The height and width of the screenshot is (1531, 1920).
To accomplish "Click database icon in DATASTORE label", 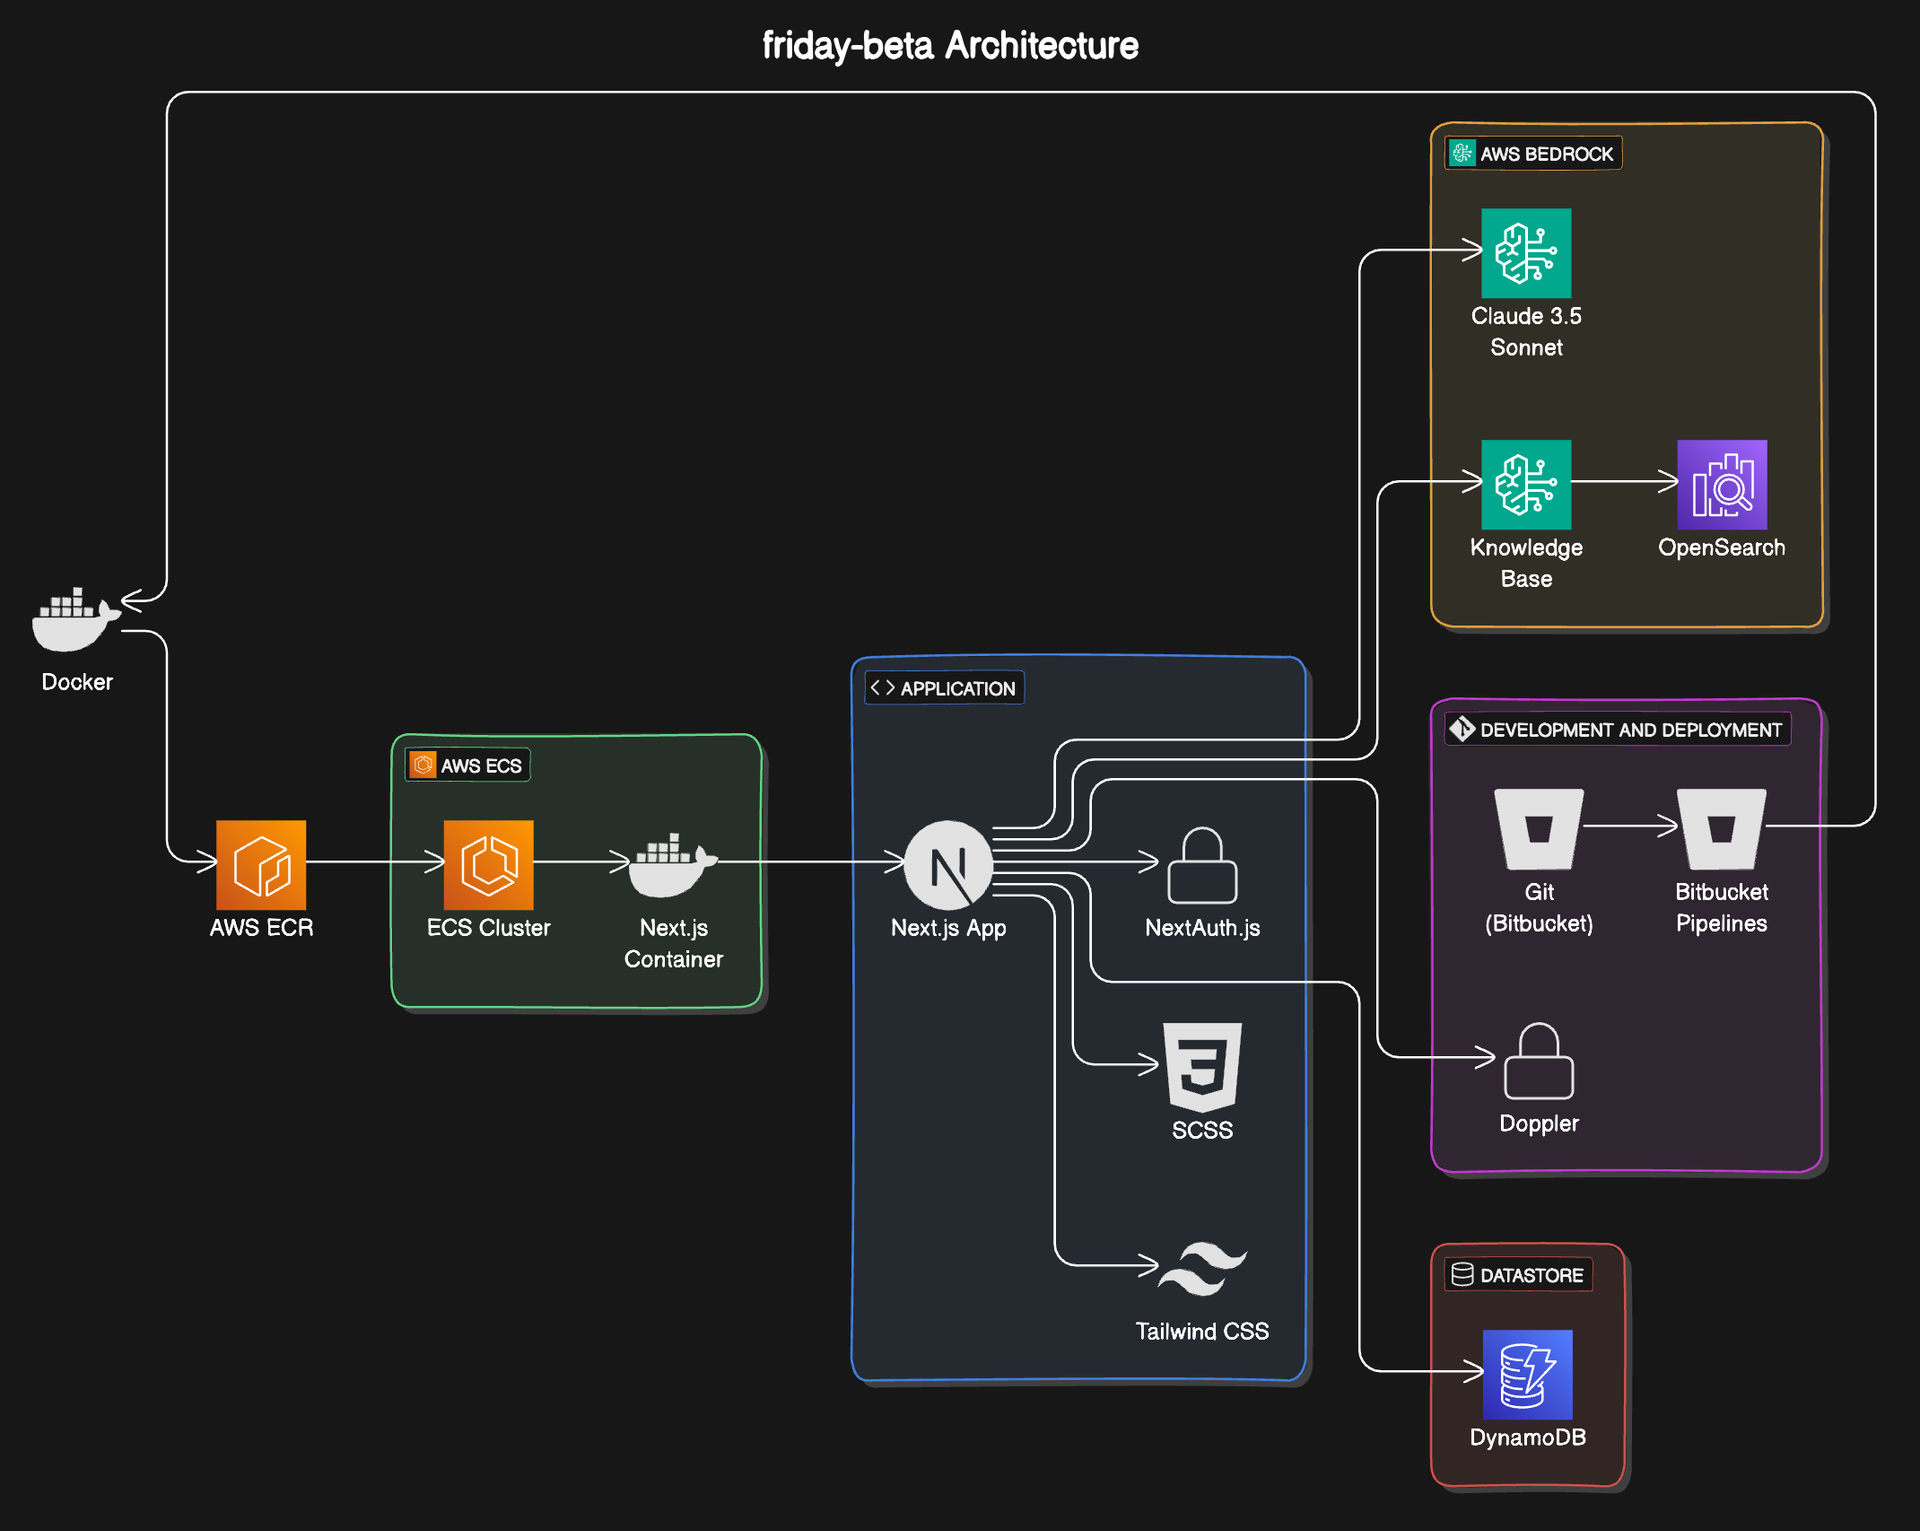I will coord(1462,1275).
